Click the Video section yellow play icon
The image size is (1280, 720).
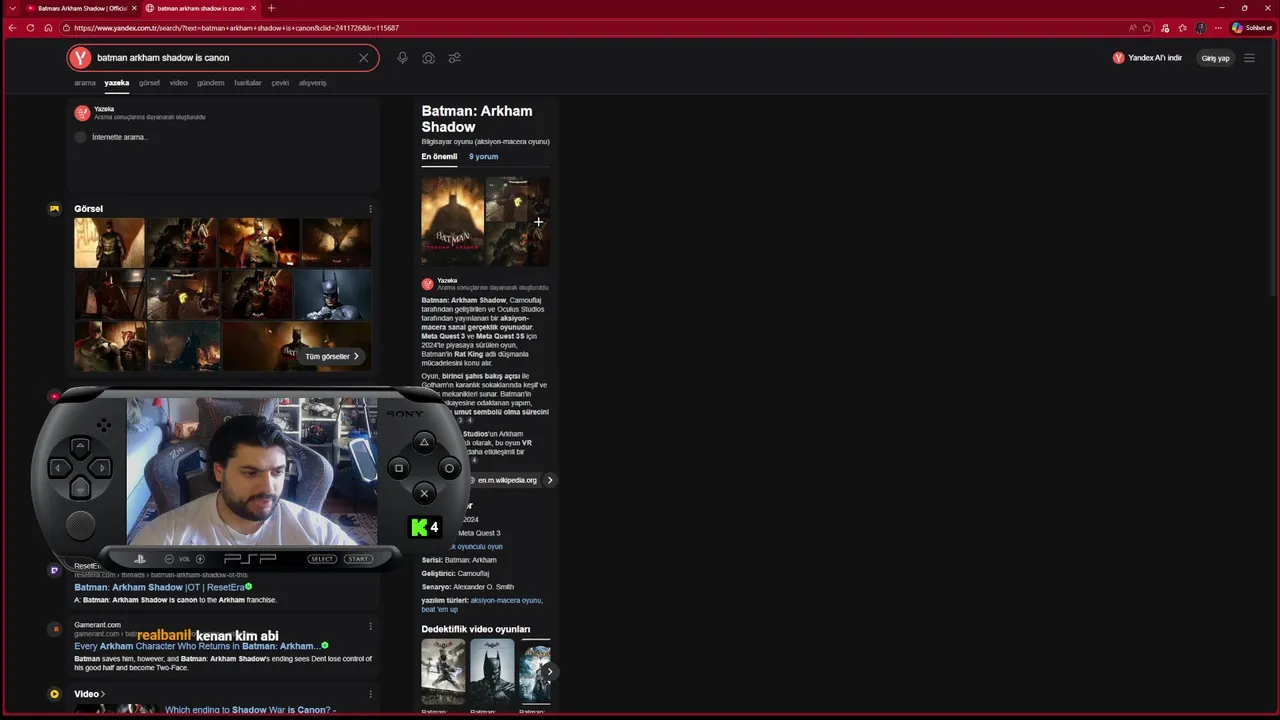click(54, 694)
